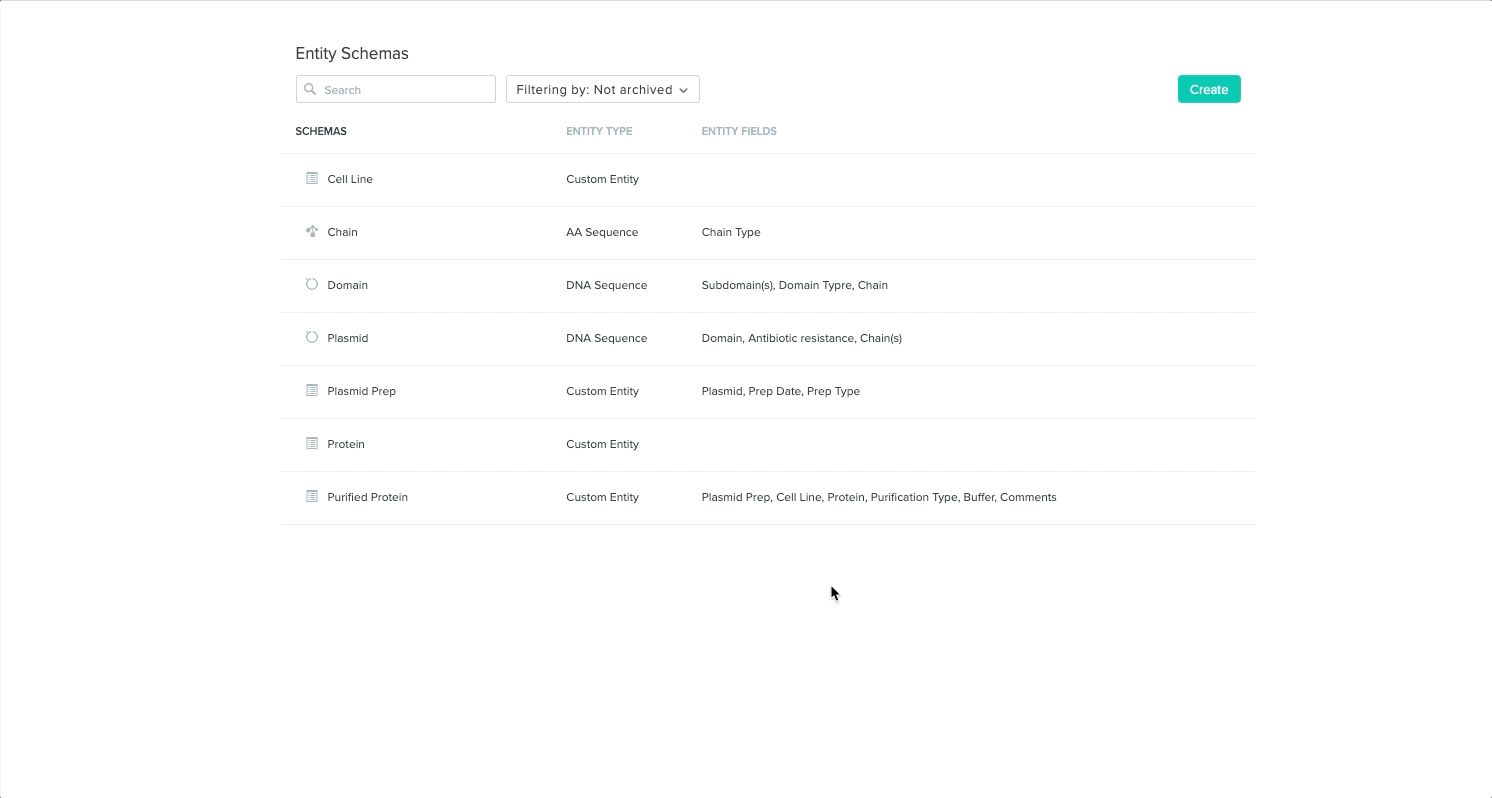
Task: Click Purified Protein's fields list ending in Comments
Action: pos(879,497)
